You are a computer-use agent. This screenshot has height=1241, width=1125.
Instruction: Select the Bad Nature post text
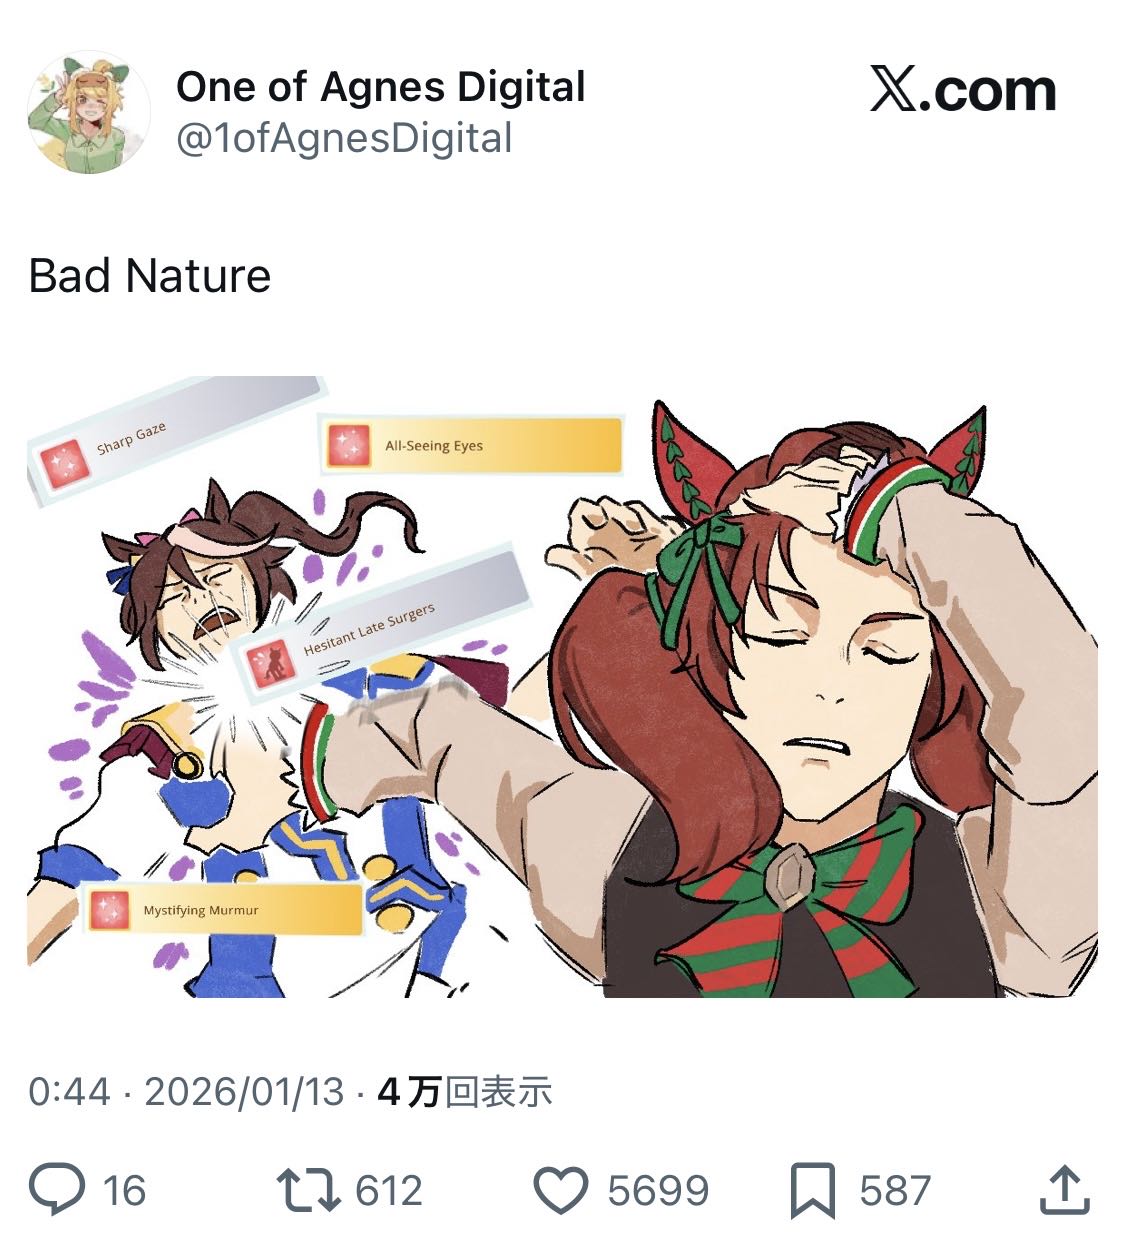(150, 276)
